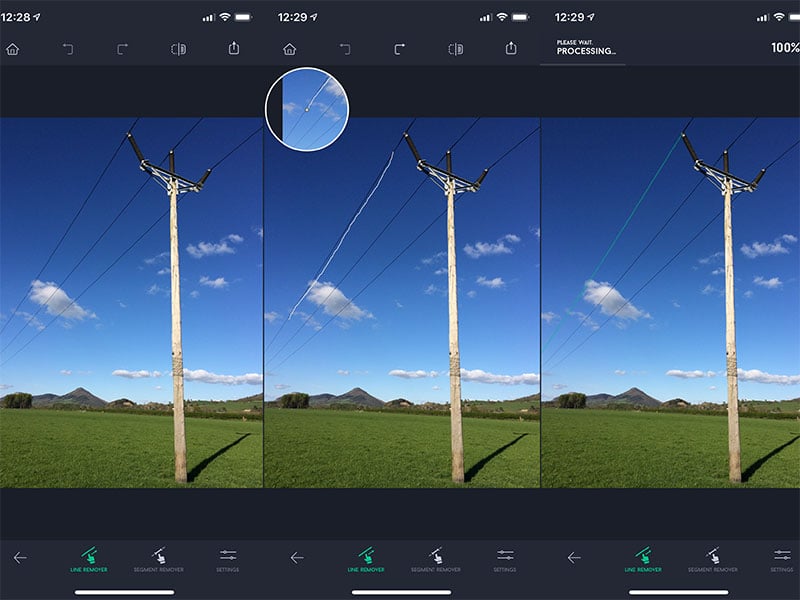Open the share/export icon on left phone screen

[234, 48]
